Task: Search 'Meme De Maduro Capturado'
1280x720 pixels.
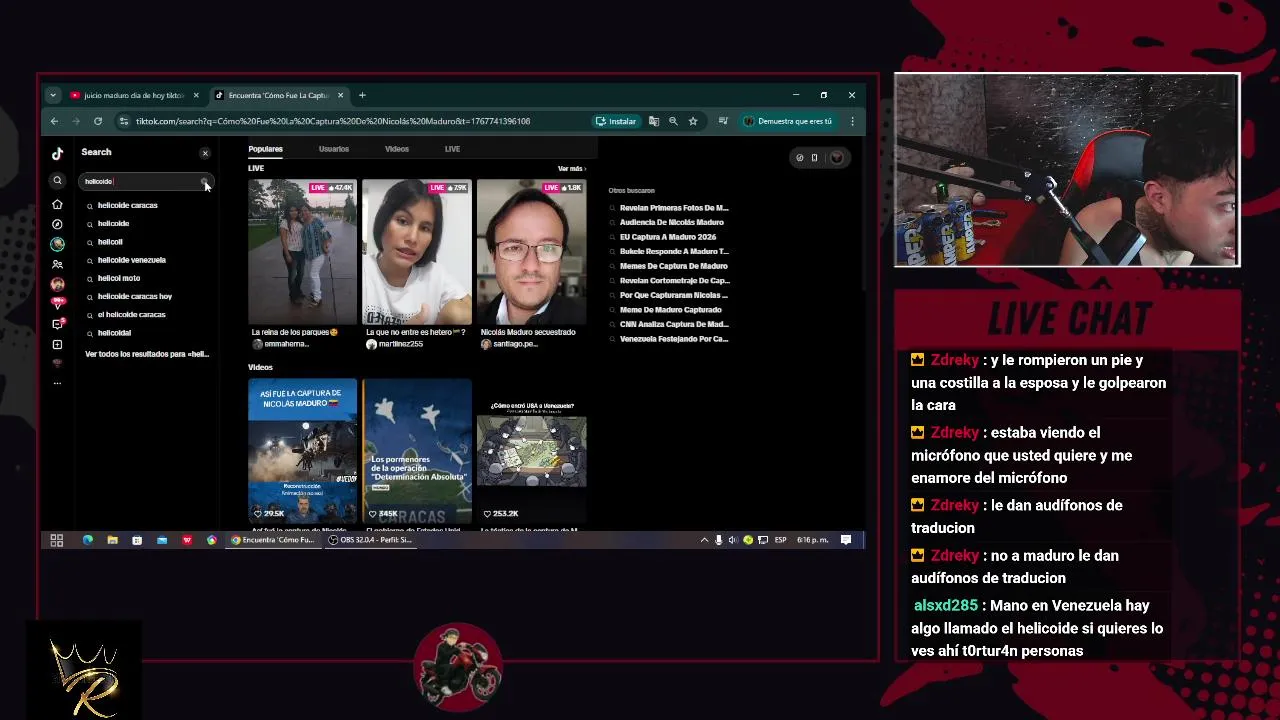Action: click(670, 310)
